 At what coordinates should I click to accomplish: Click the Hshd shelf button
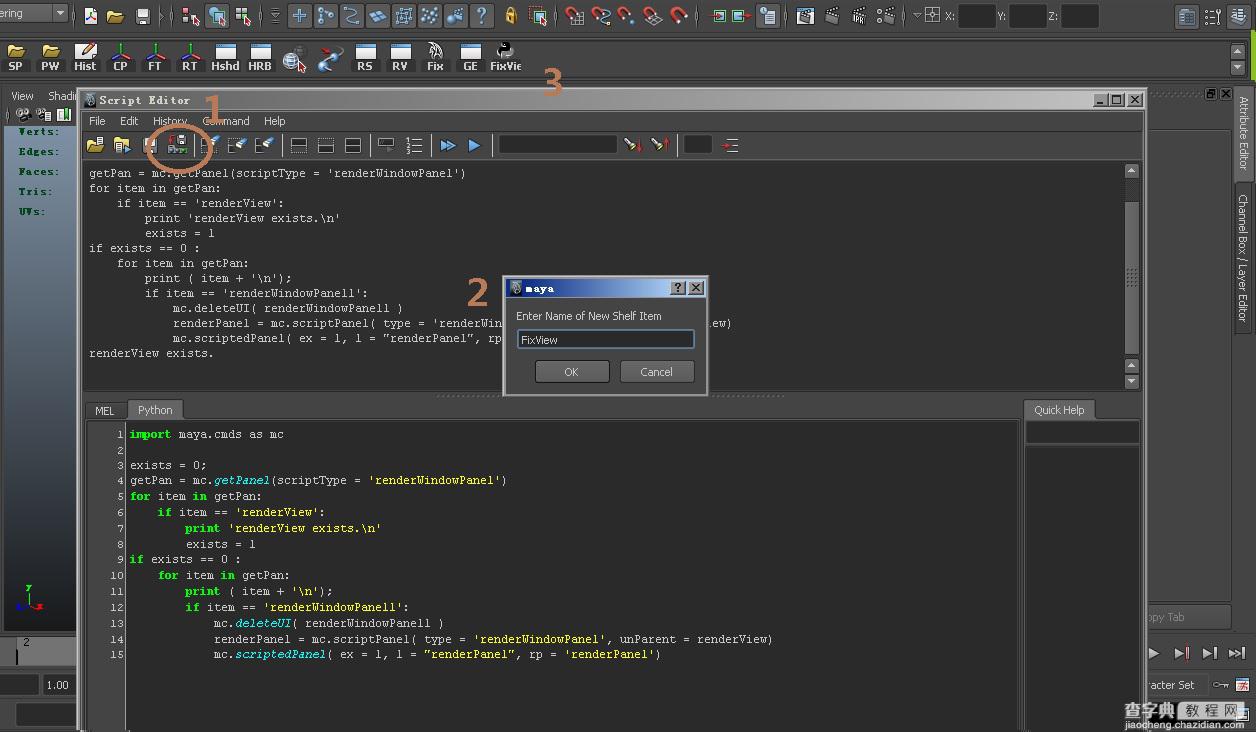click(225, 57)
